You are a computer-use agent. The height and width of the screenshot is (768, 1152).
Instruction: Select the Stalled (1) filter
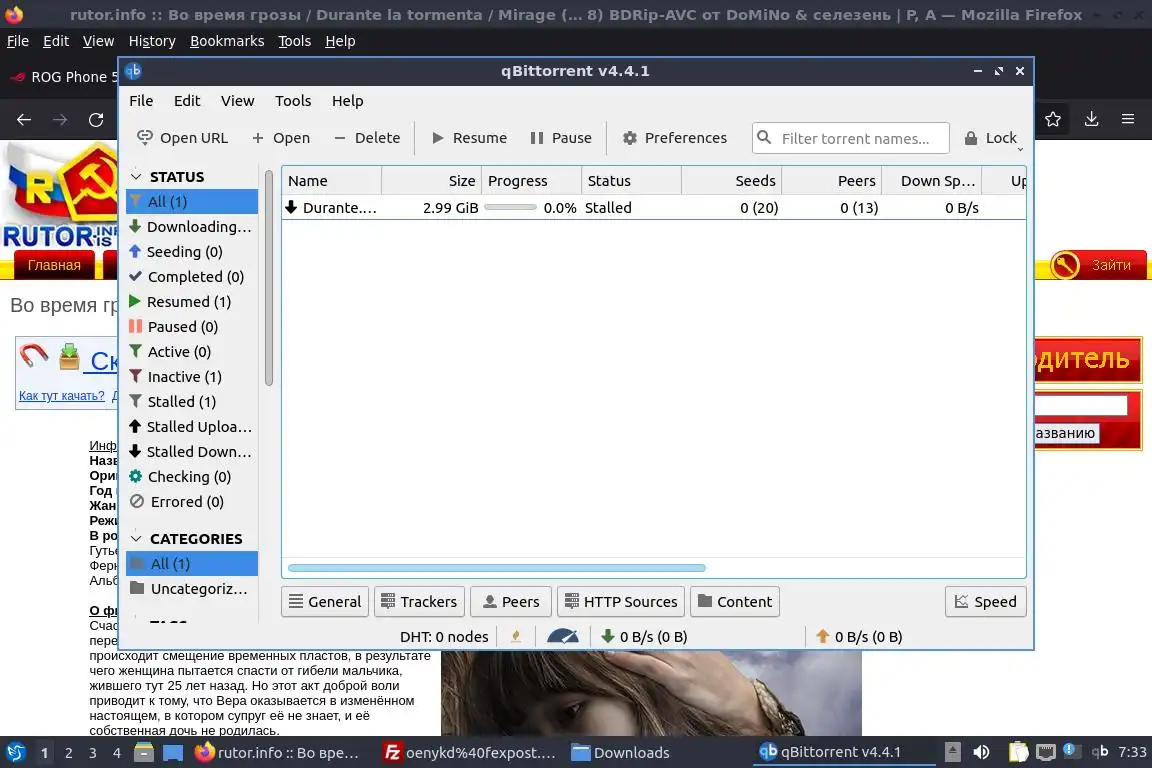click(192, 401)
